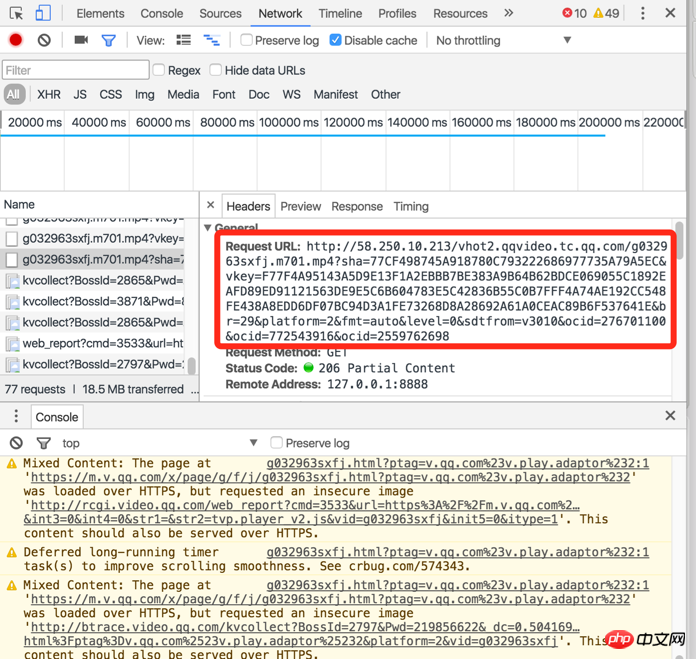Image resolution: width=696 pixels, height=659 pixels.
Task: Focus the network Filter text field
Action: pyautogui.click(x=76, y=70)
